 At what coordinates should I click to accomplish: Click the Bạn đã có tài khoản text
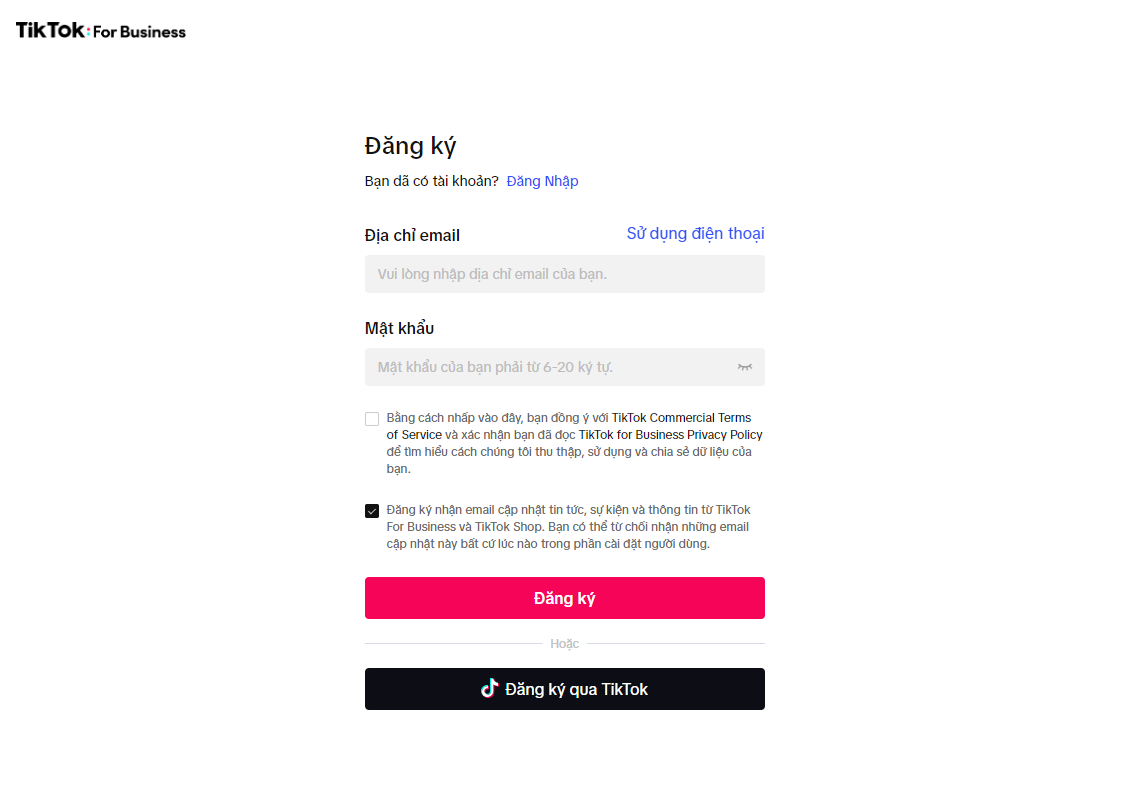coord(431,182)
